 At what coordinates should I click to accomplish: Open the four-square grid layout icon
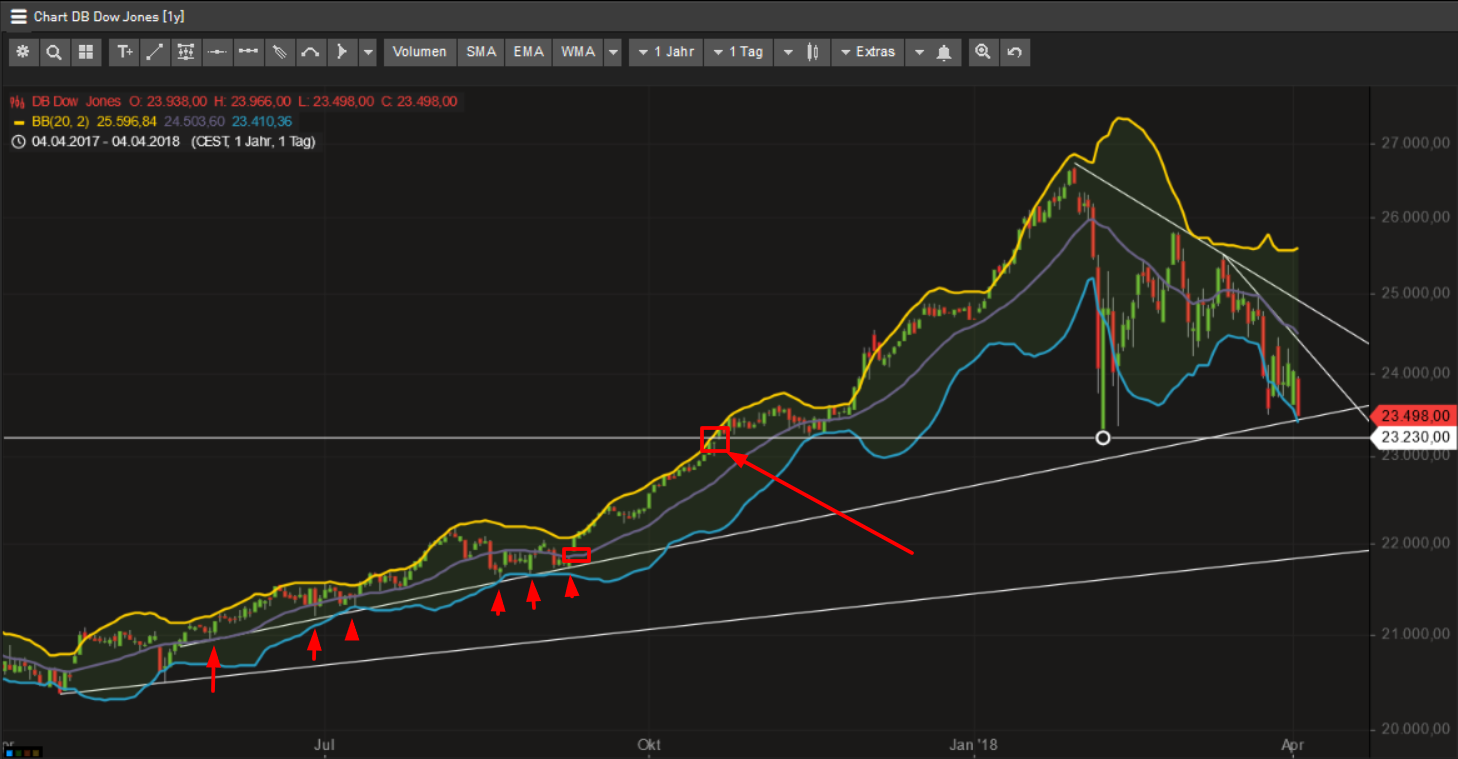point(85,52)
